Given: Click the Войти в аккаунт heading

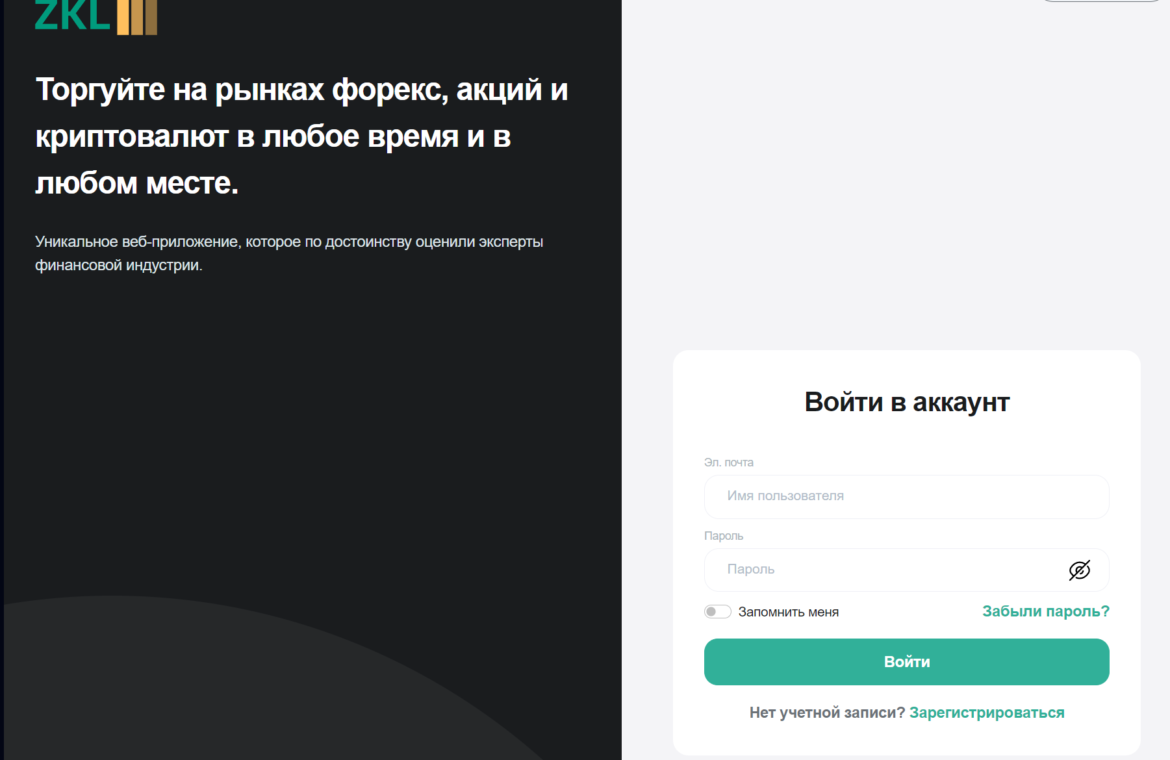Looking at the screenshot, I should [906, 402].
